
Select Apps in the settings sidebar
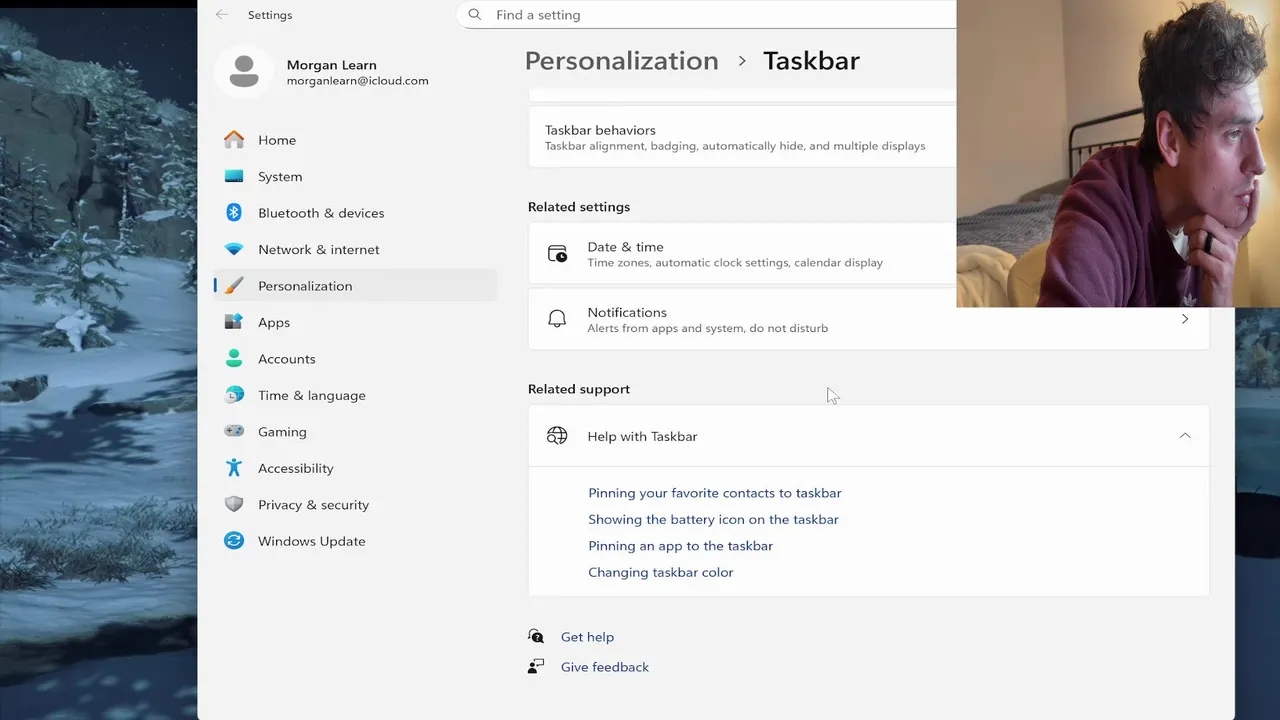click(274, 323)
